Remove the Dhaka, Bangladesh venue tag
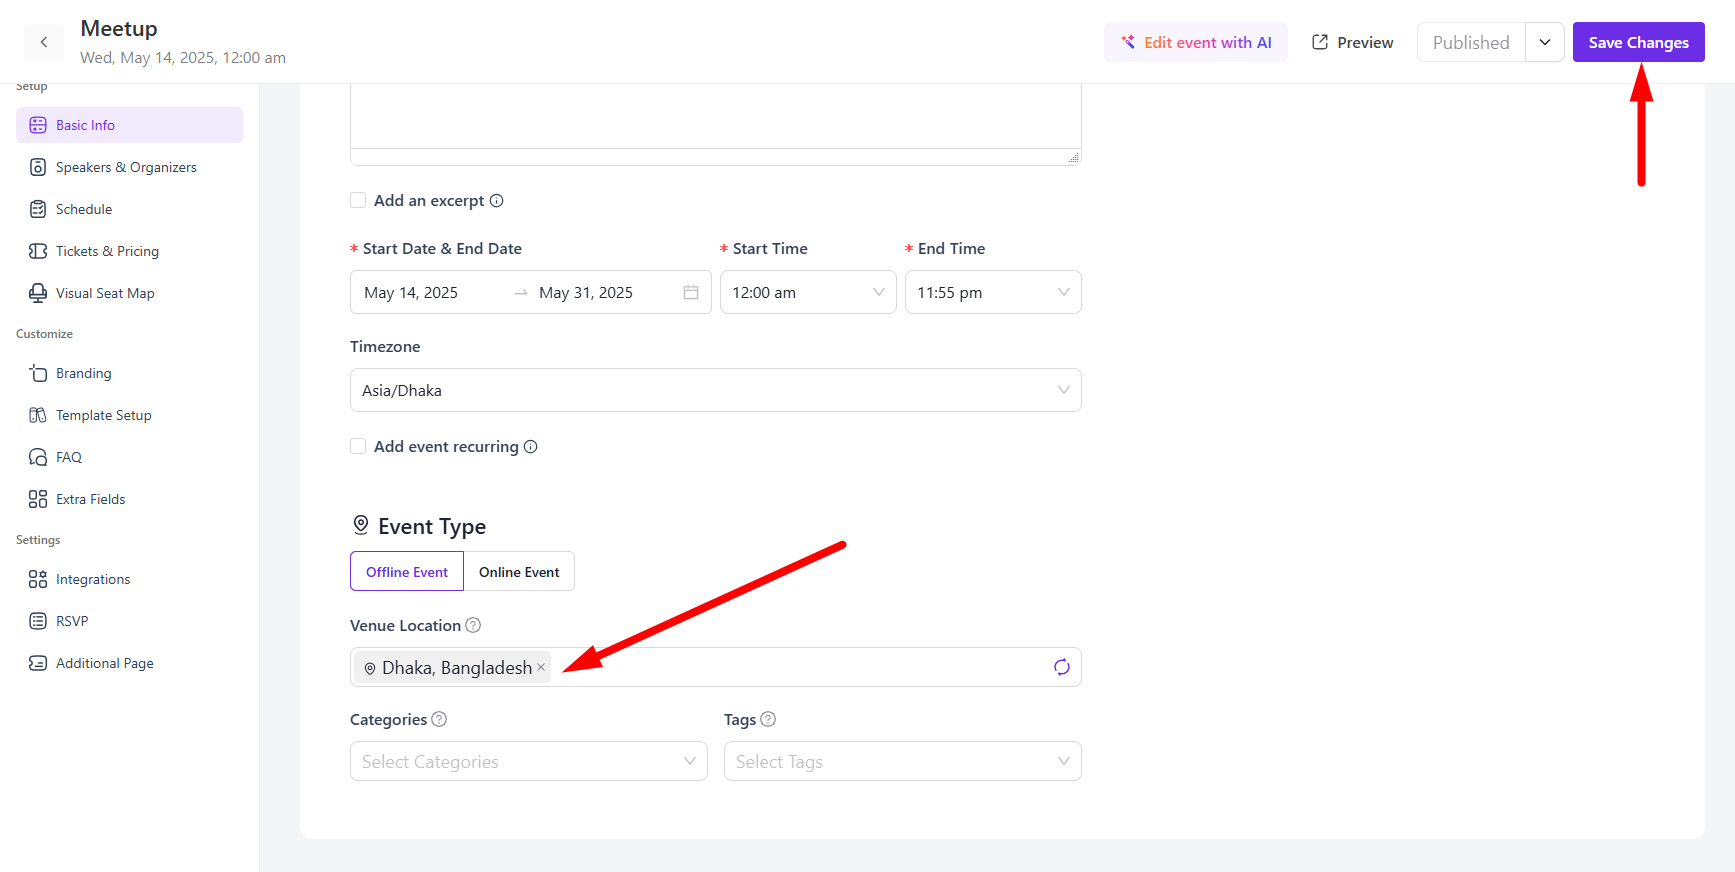 [541, 667]
